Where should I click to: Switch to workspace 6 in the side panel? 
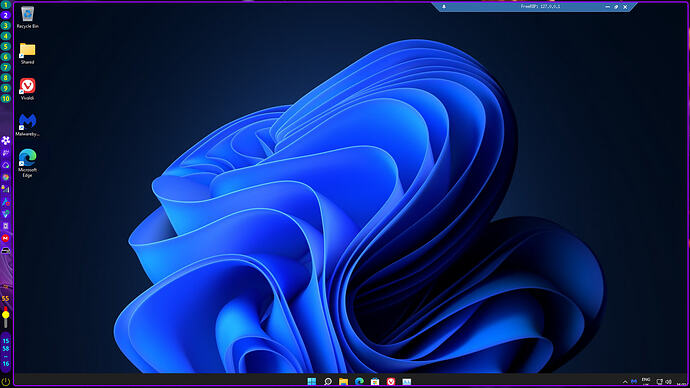click(6, 57)
